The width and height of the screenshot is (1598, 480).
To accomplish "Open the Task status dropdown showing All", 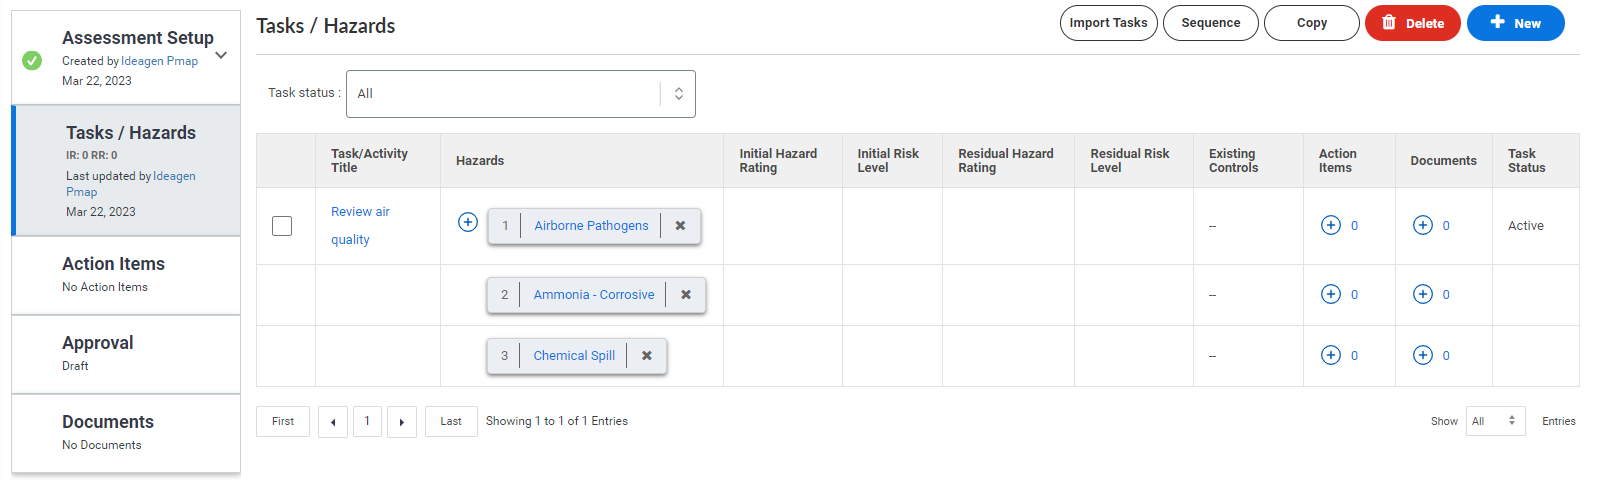I will pos(521,94).
